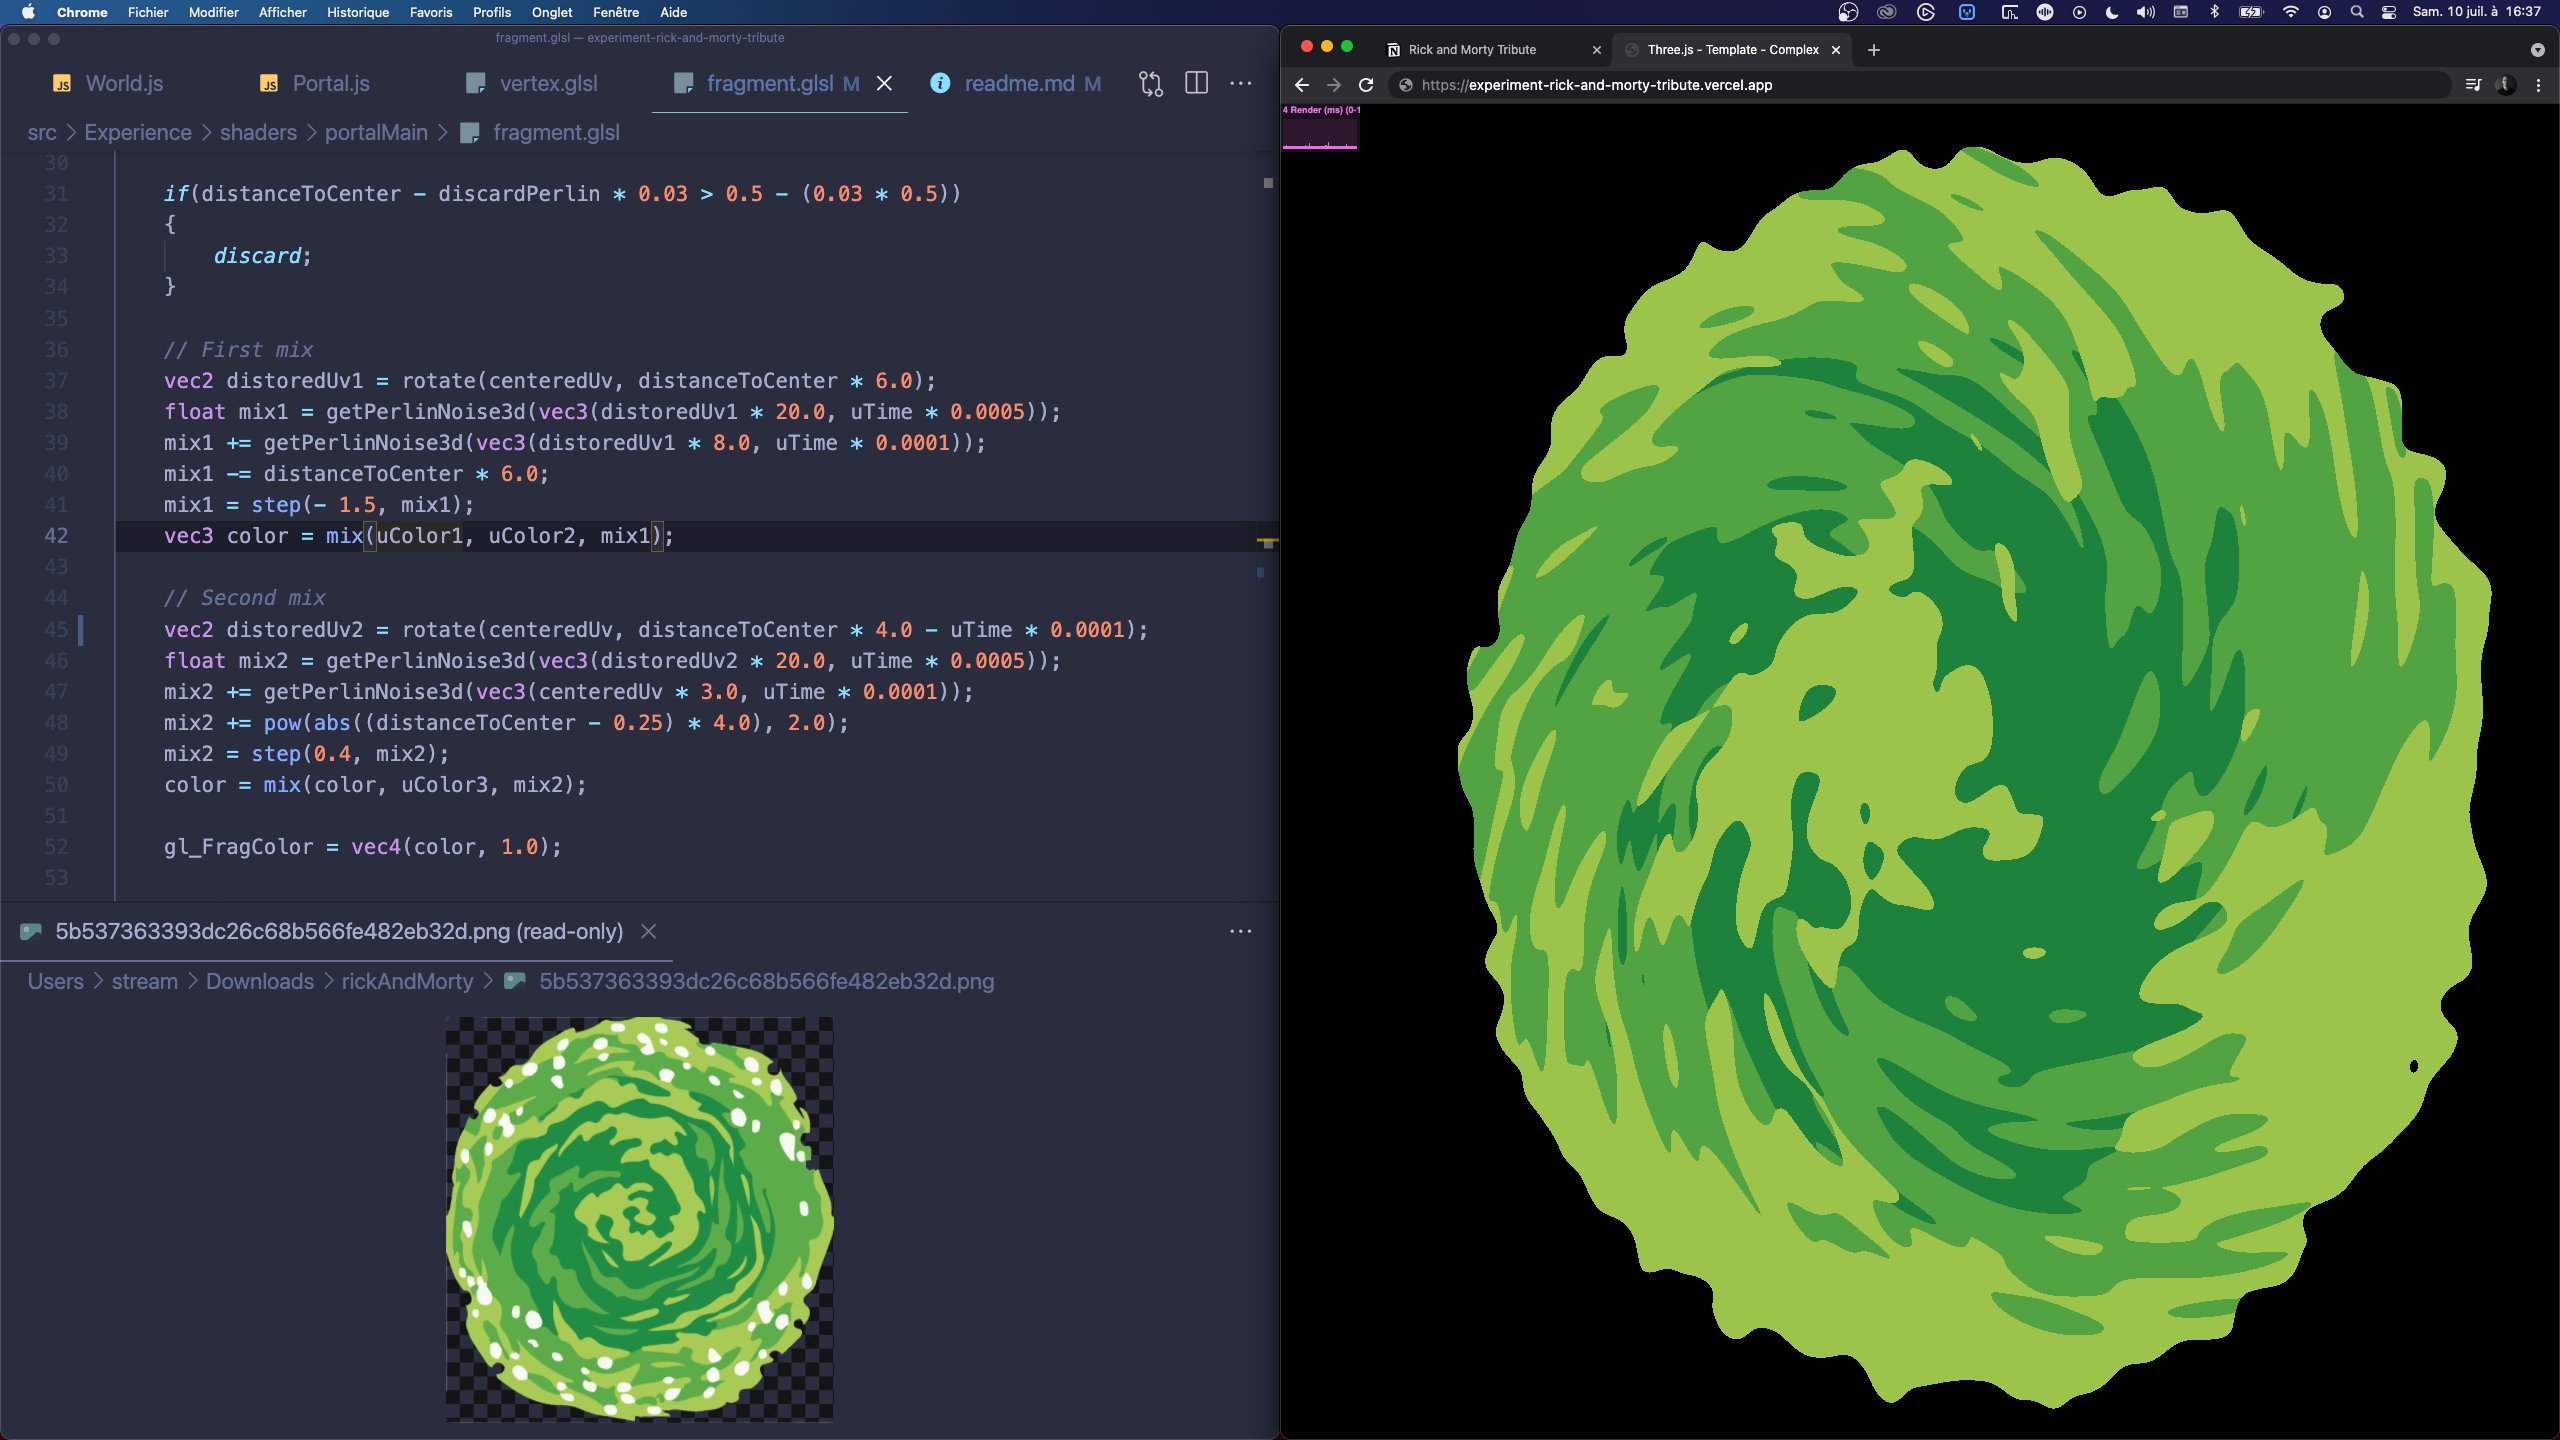
Task: Open the Aide menu
Action: (x=674, y=12)
